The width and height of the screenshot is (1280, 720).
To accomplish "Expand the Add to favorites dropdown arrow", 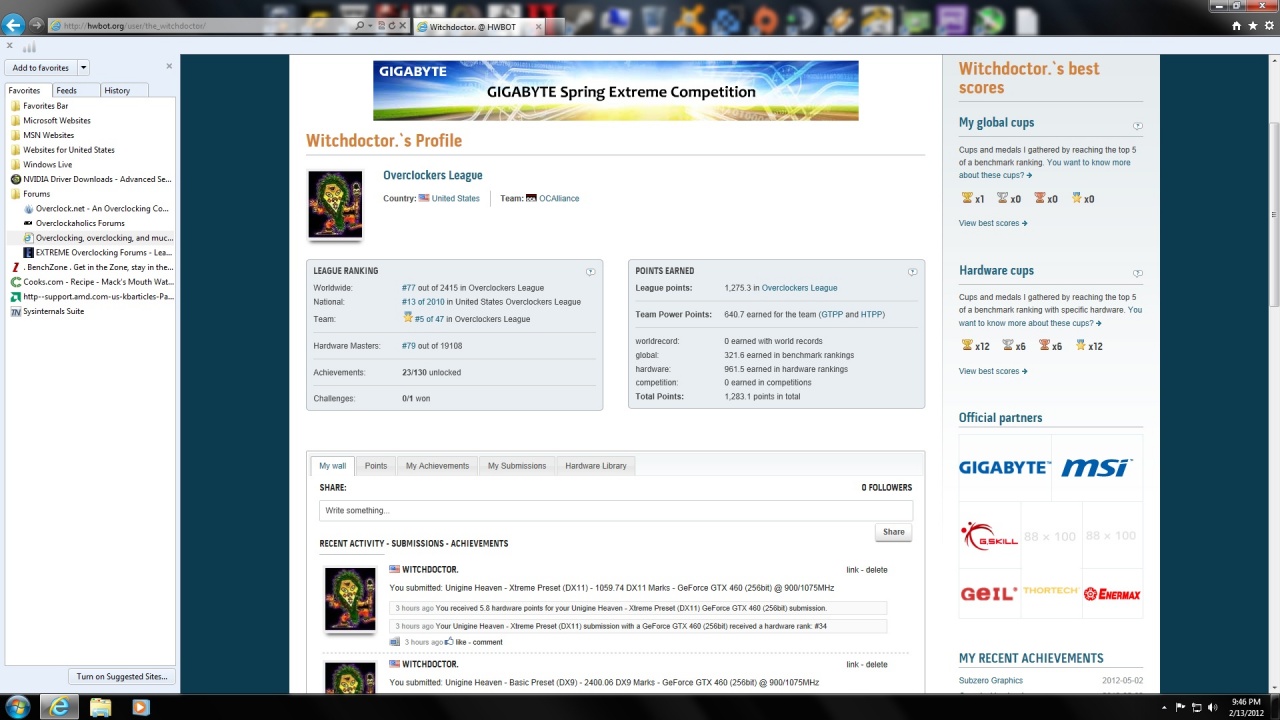I will click(84, 68).
